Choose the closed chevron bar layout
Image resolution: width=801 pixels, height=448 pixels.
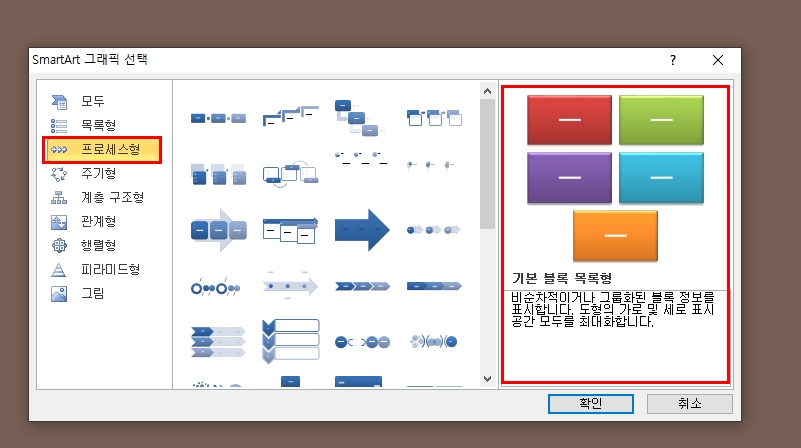tap(434, 287)
